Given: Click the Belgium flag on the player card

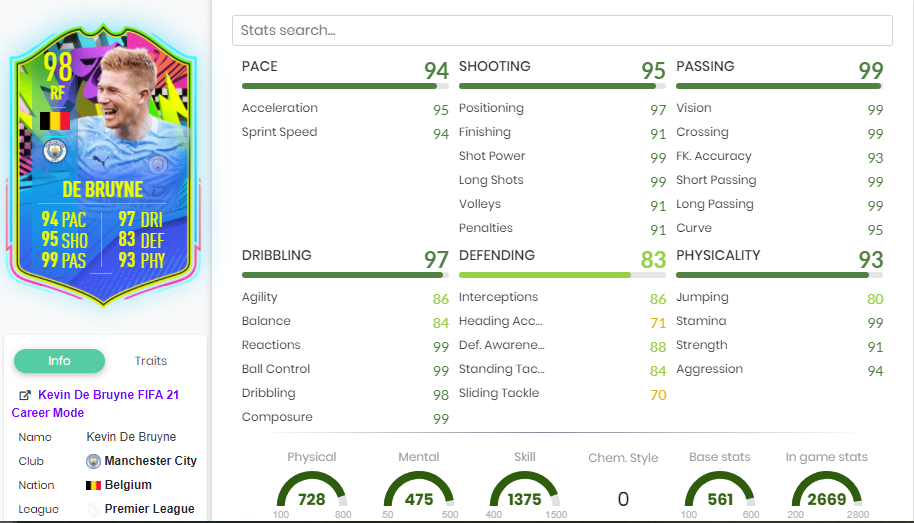Looking at the screenshot, I should 55,121.
